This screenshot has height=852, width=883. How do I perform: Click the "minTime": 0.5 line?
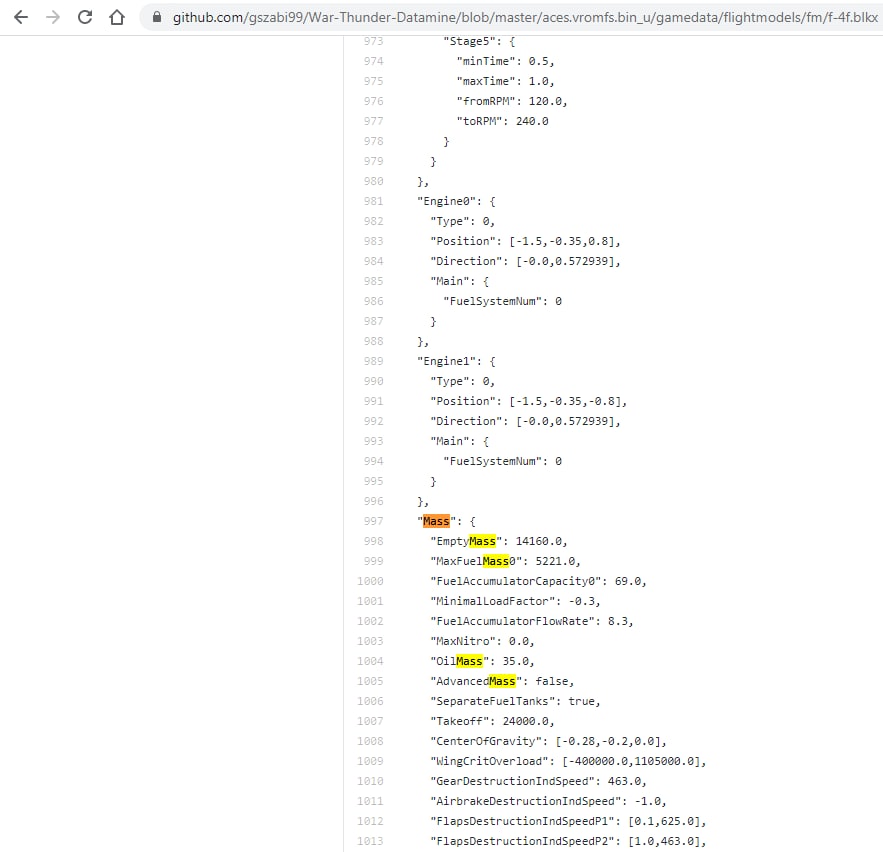tap(505, 61)
